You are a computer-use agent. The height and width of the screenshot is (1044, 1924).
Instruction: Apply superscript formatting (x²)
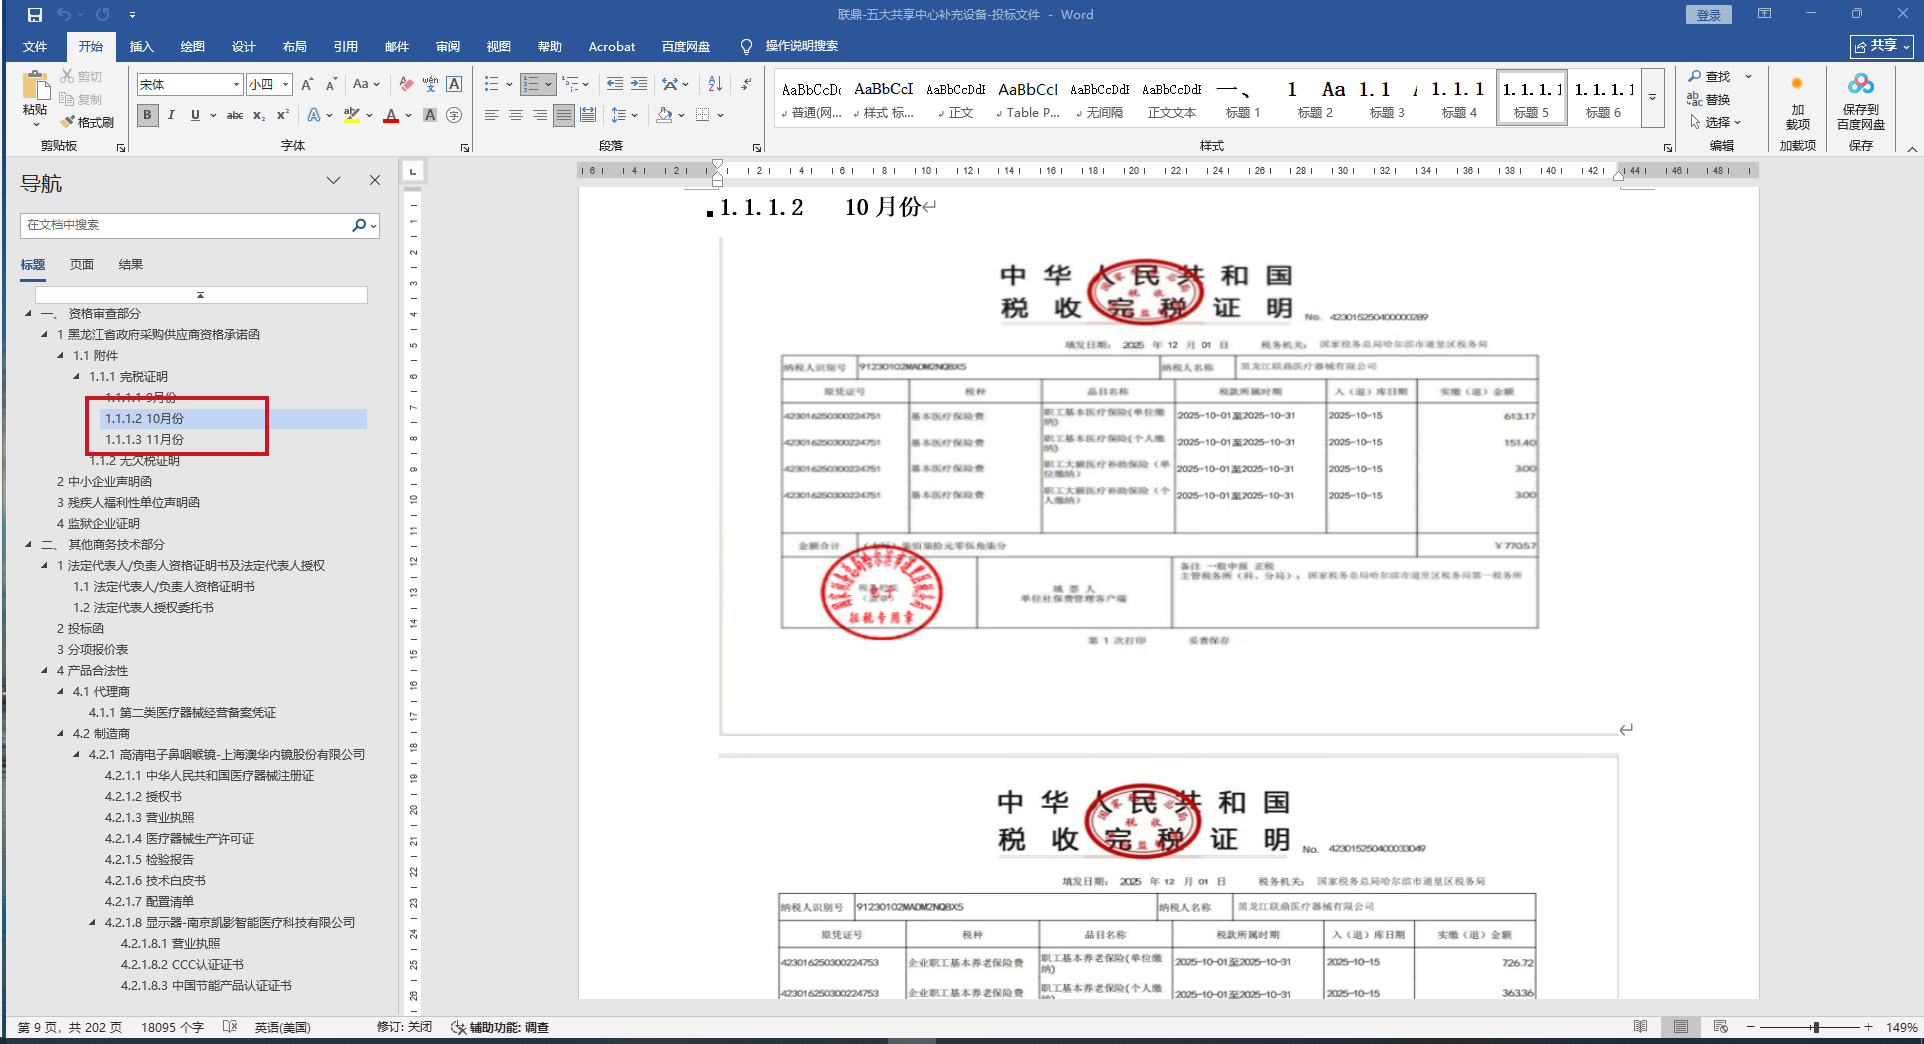click(x=283, y=115)
